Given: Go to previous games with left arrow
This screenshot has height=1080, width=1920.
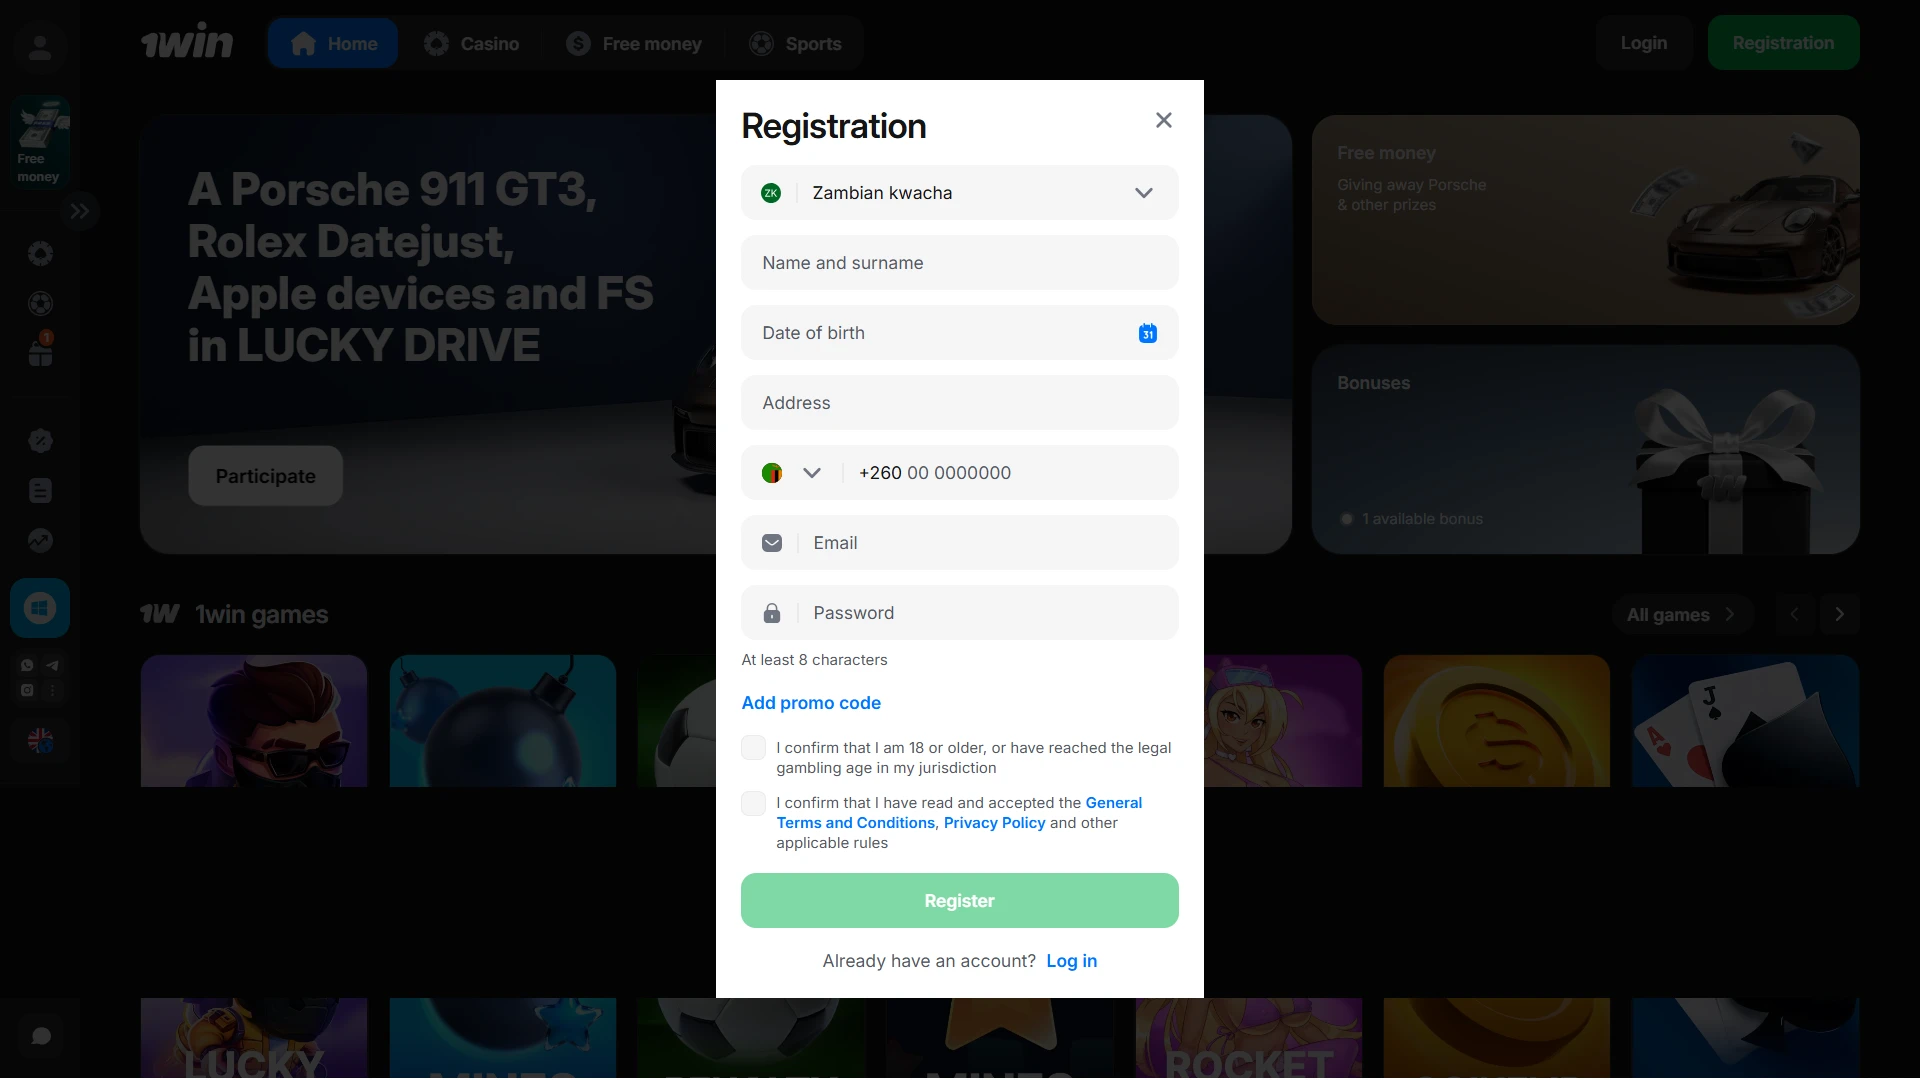Looking at the screenshot, I should (x=1794, y=615).
